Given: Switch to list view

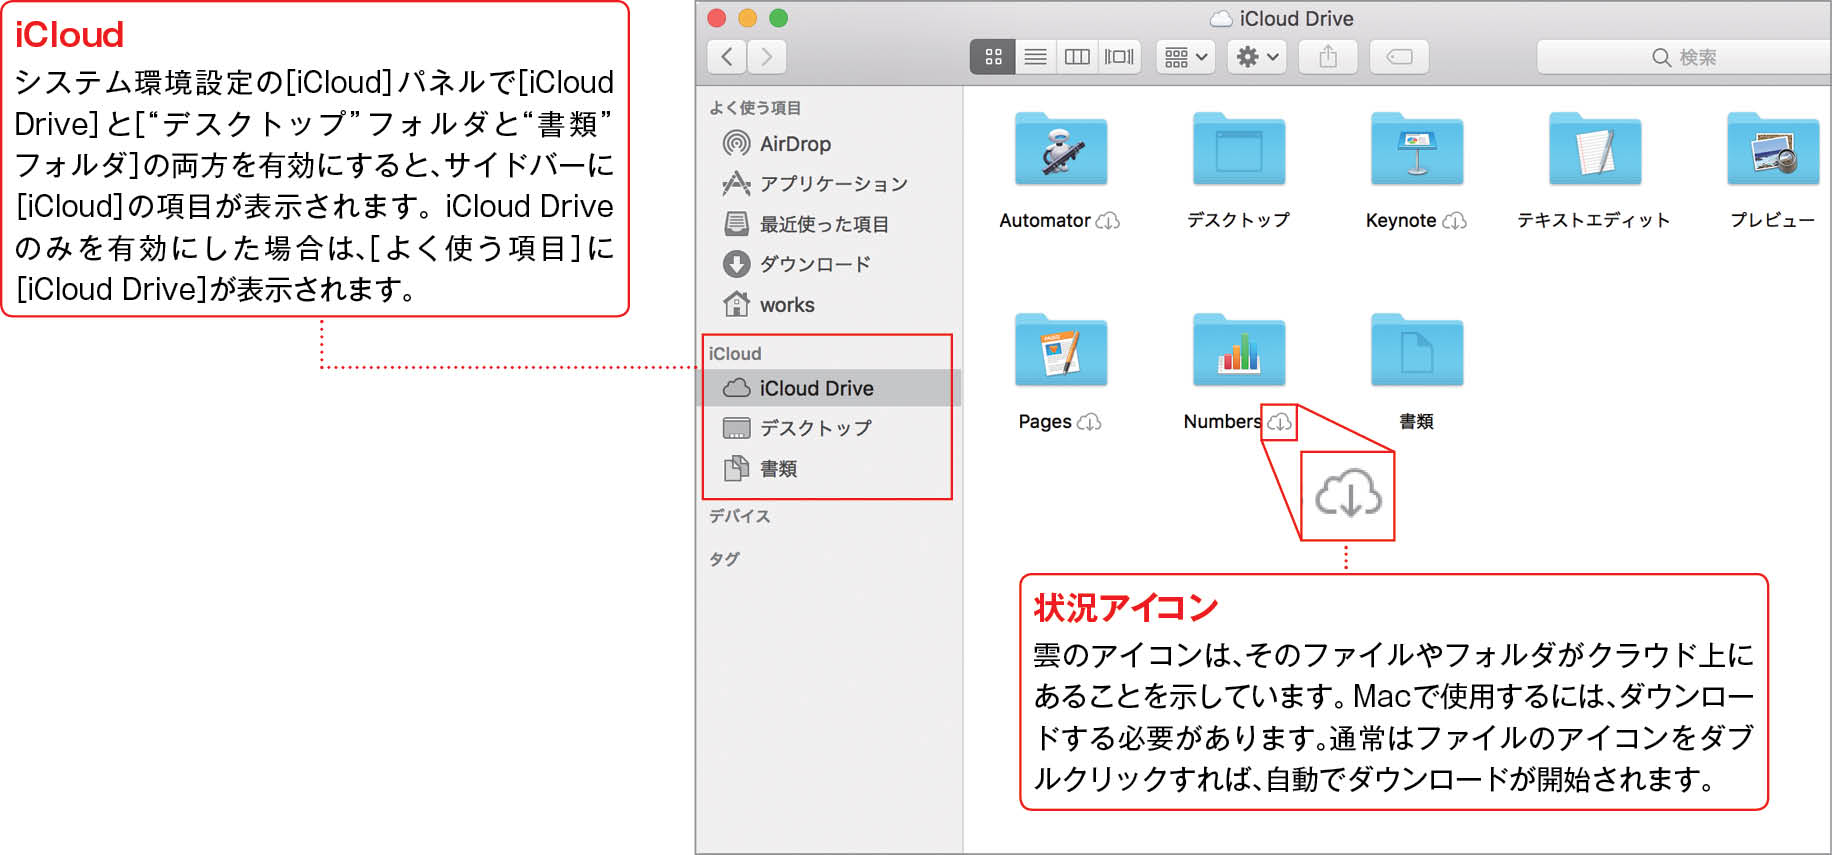Looking at the screenshot, I should click(x=1036, y=57).
